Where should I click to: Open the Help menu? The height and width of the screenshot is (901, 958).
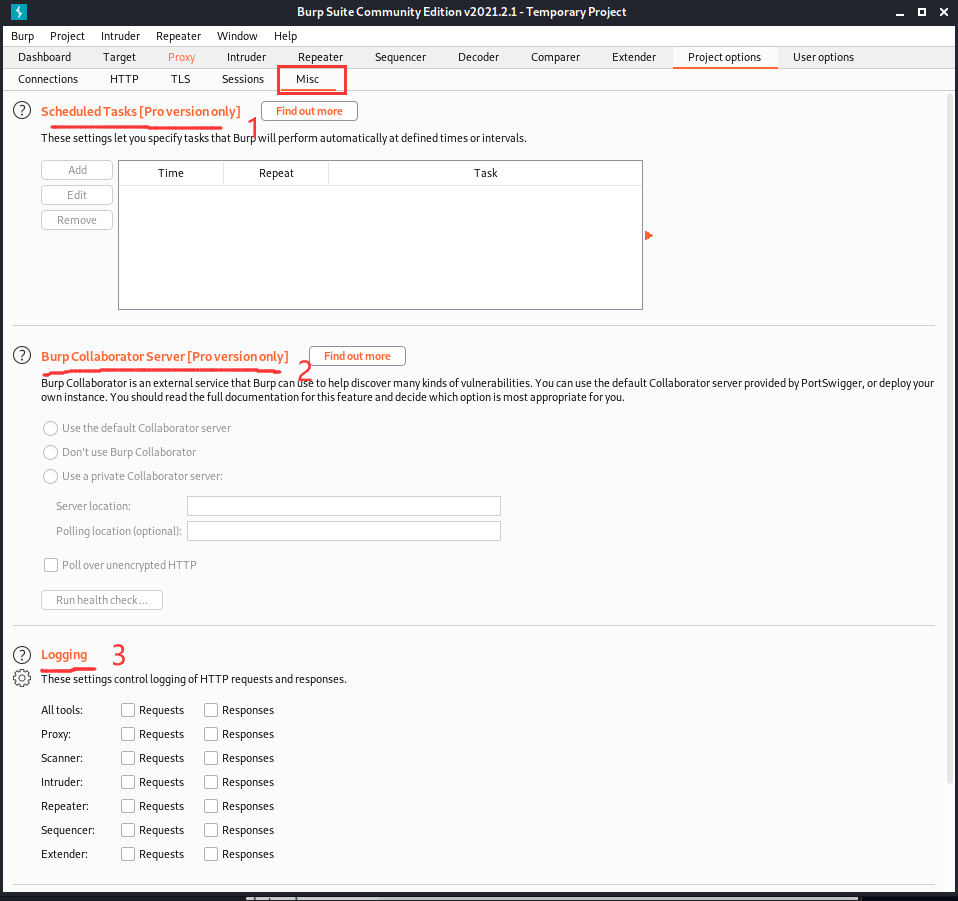point(285,36)
